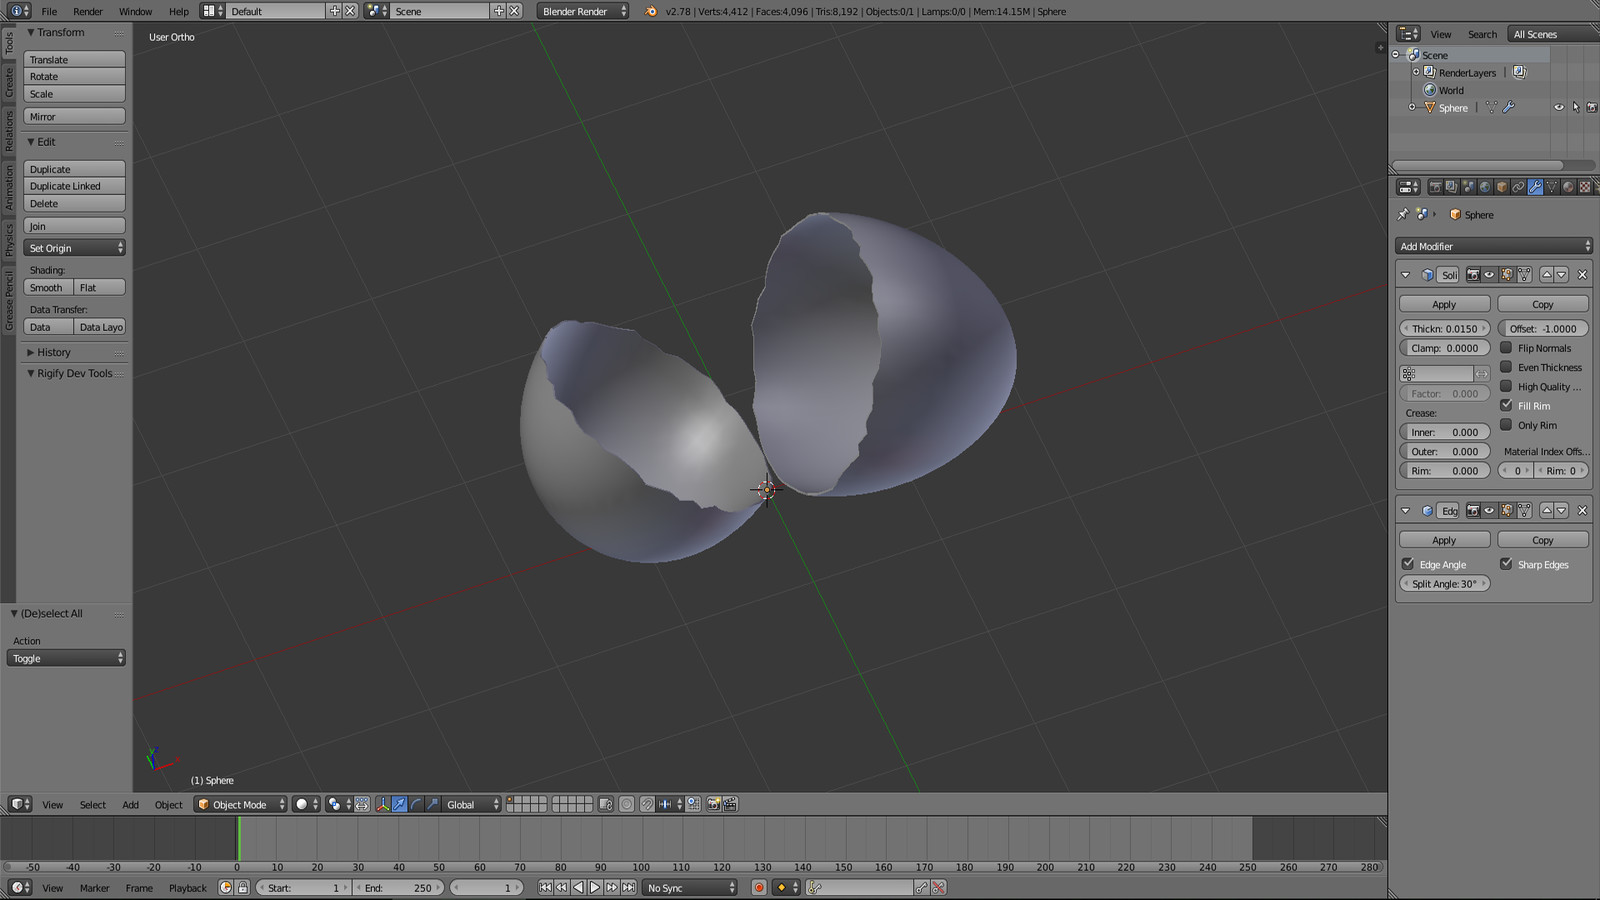This screenshot has width=1600, height=900.
Task: Select the rotate manipulator icon in the header
Action: pyautogui.click(x=417, y=804)
